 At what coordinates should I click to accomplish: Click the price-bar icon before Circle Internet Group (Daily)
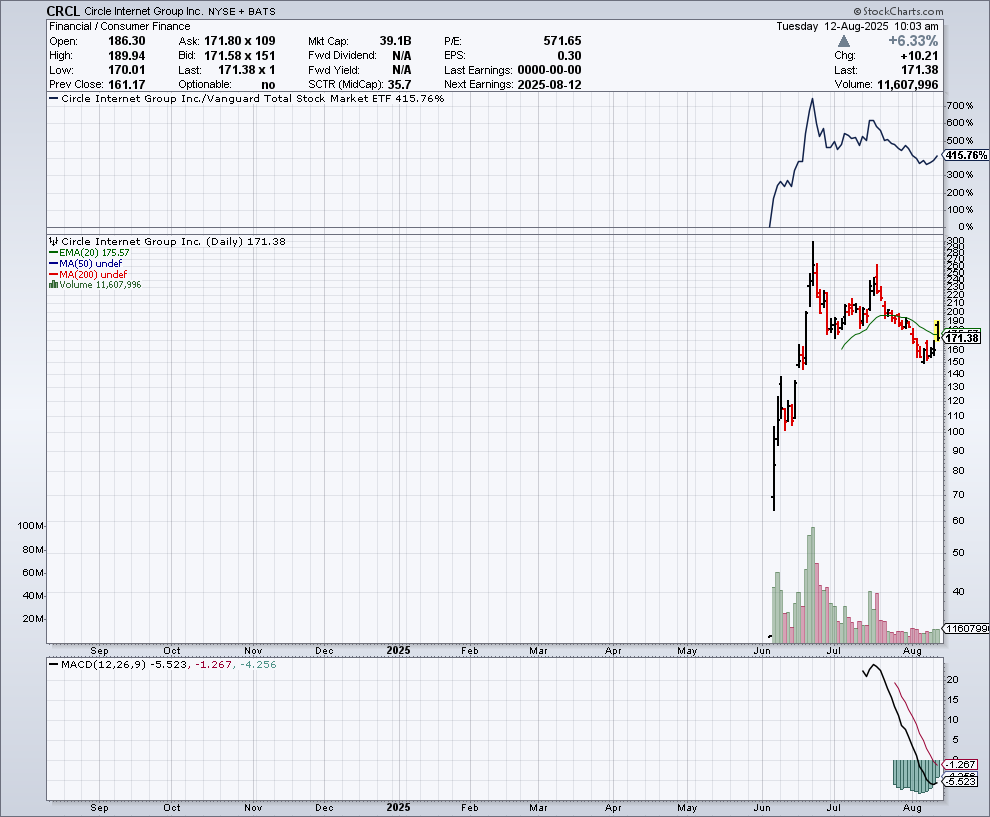coord(54,241)
